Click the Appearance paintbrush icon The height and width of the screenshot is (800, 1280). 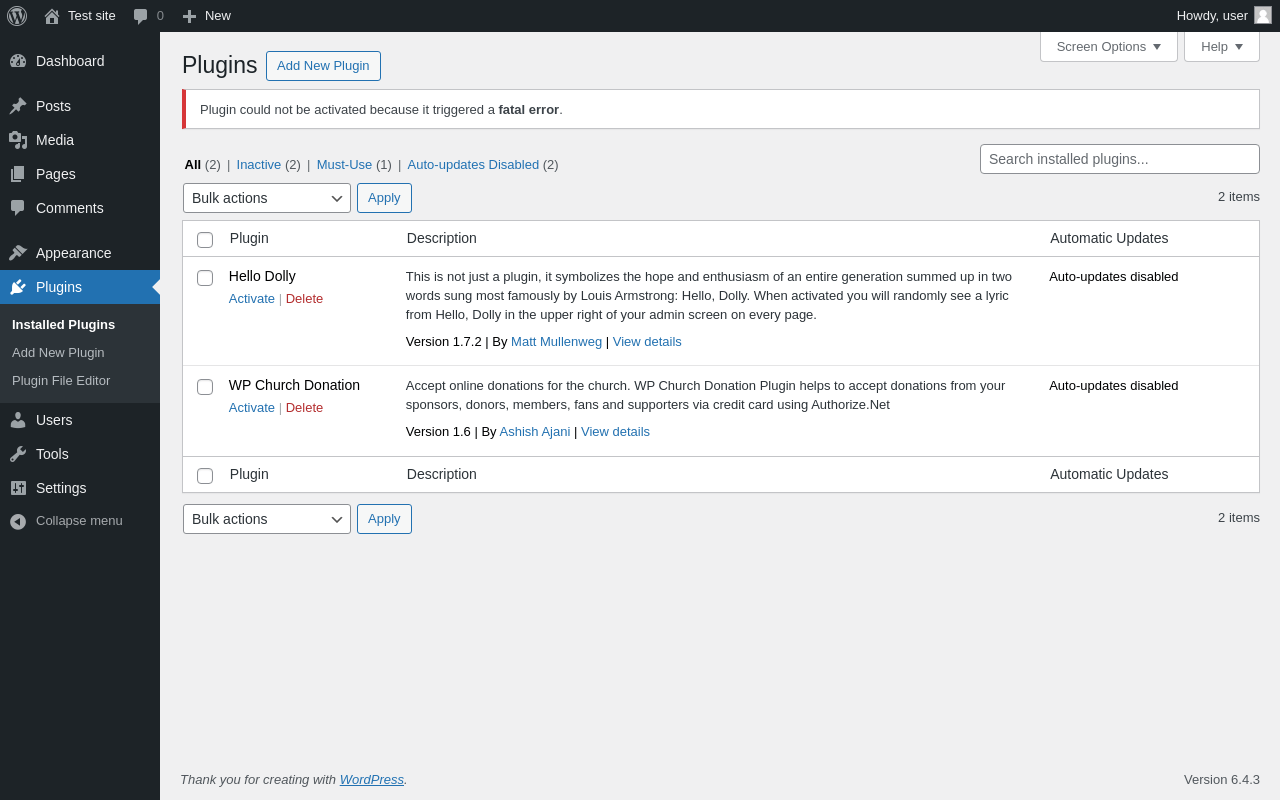click(18, 253)
